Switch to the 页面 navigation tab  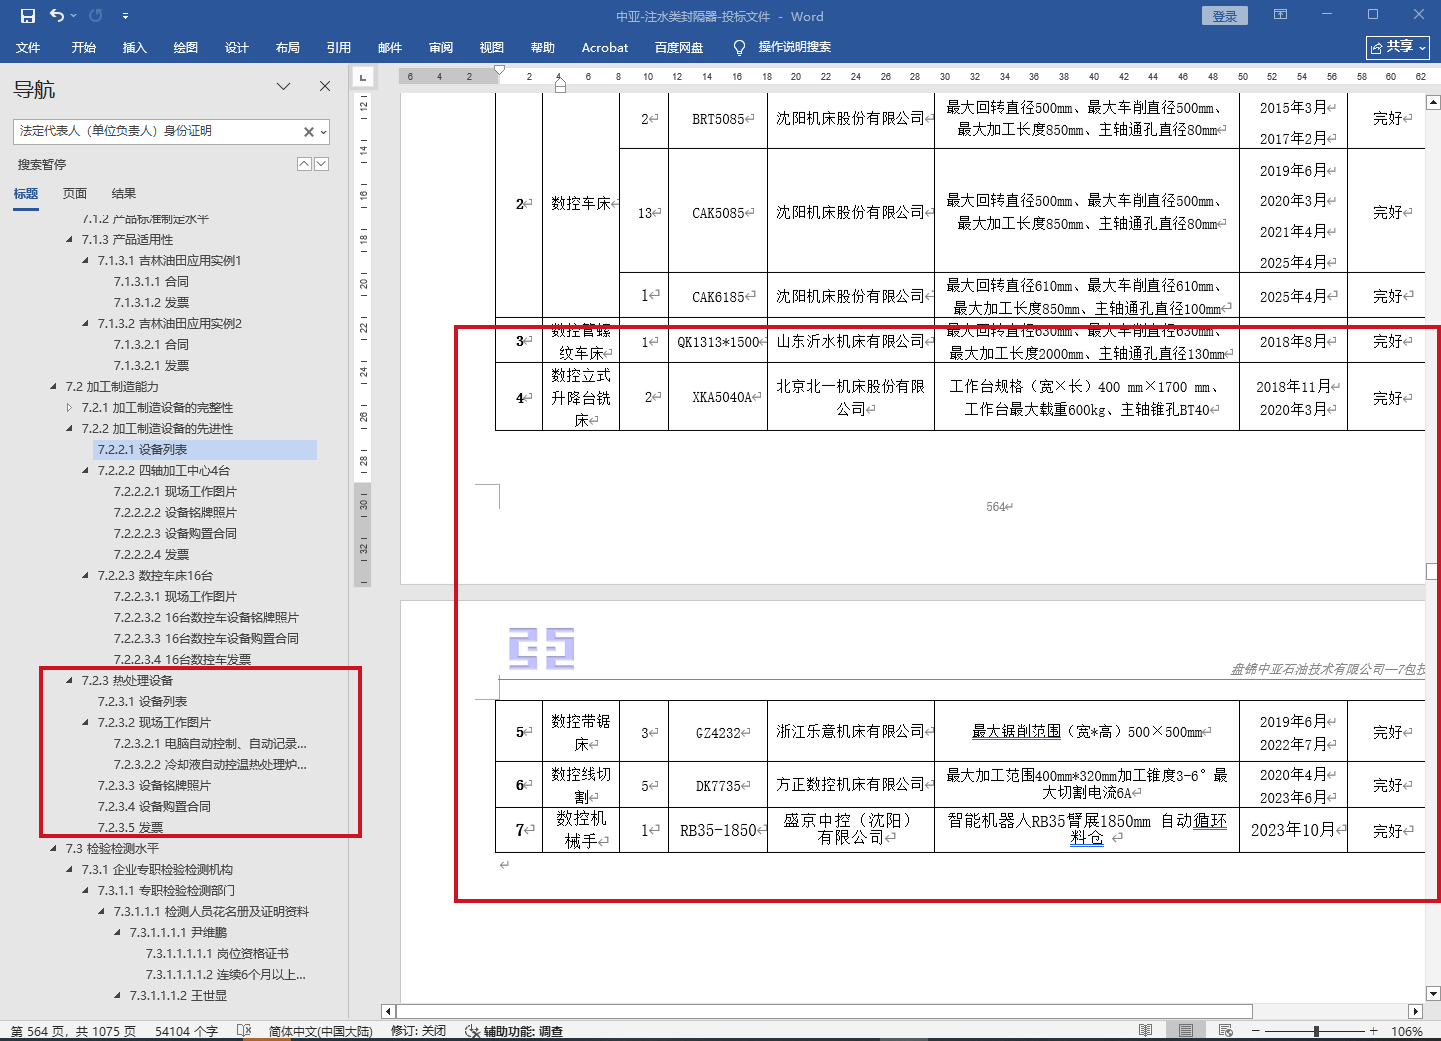75,194
